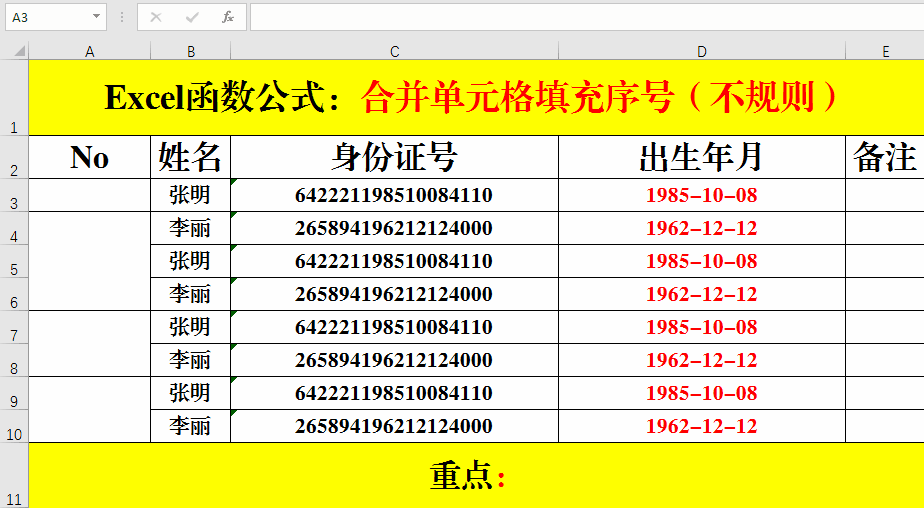Click the Enter checkmark formula bar icon

click(x=192, y=17)
